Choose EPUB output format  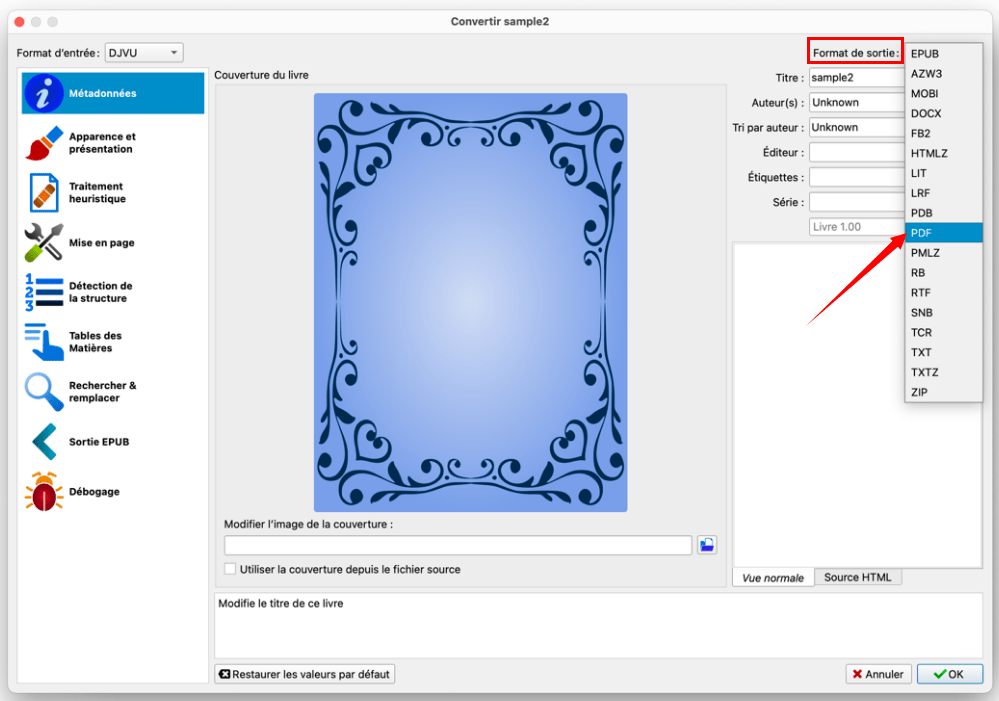click(943, 54)
